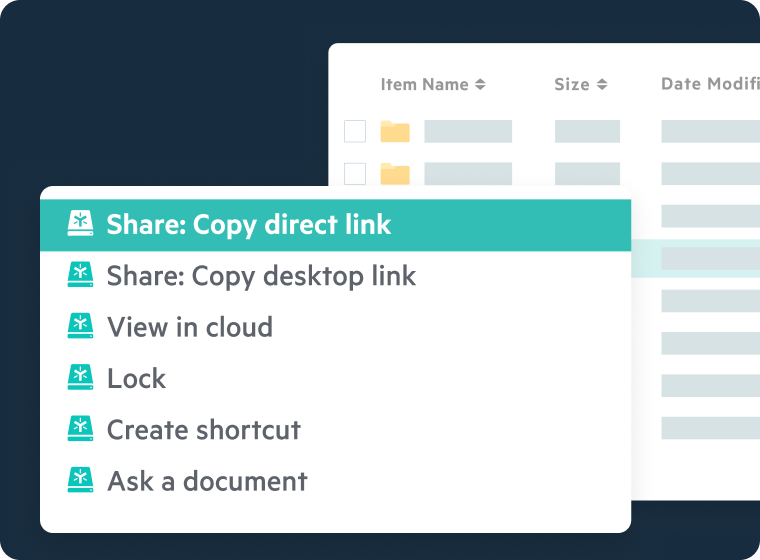The width and height of the screenshot is (760, 560).
Task: Choose the Create shortcut menu text
Action: click(204, 429)
